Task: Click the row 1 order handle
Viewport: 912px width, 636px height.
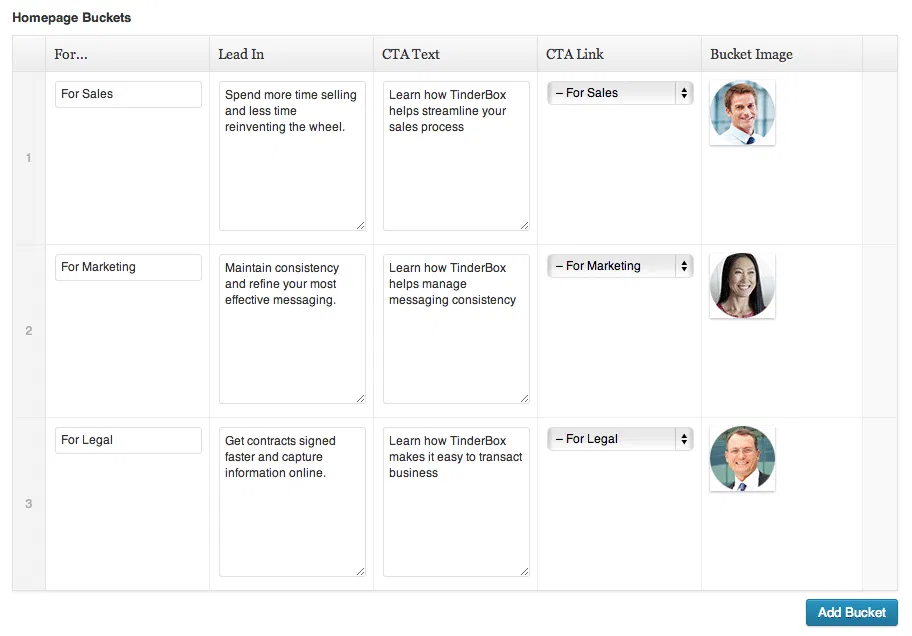Action: 29,158
